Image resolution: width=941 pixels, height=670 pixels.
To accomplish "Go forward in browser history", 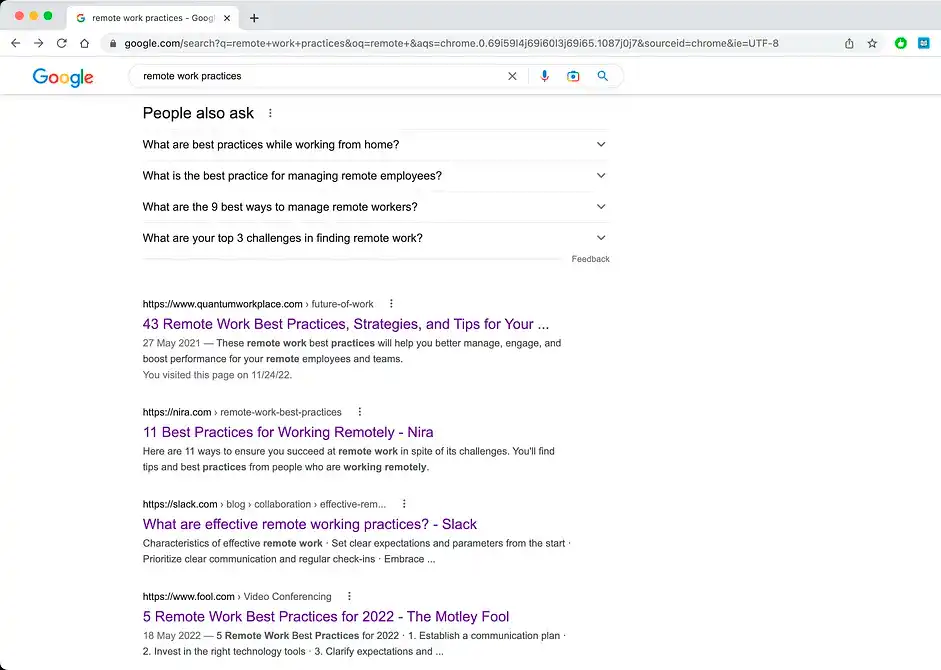I will (38, 43).
